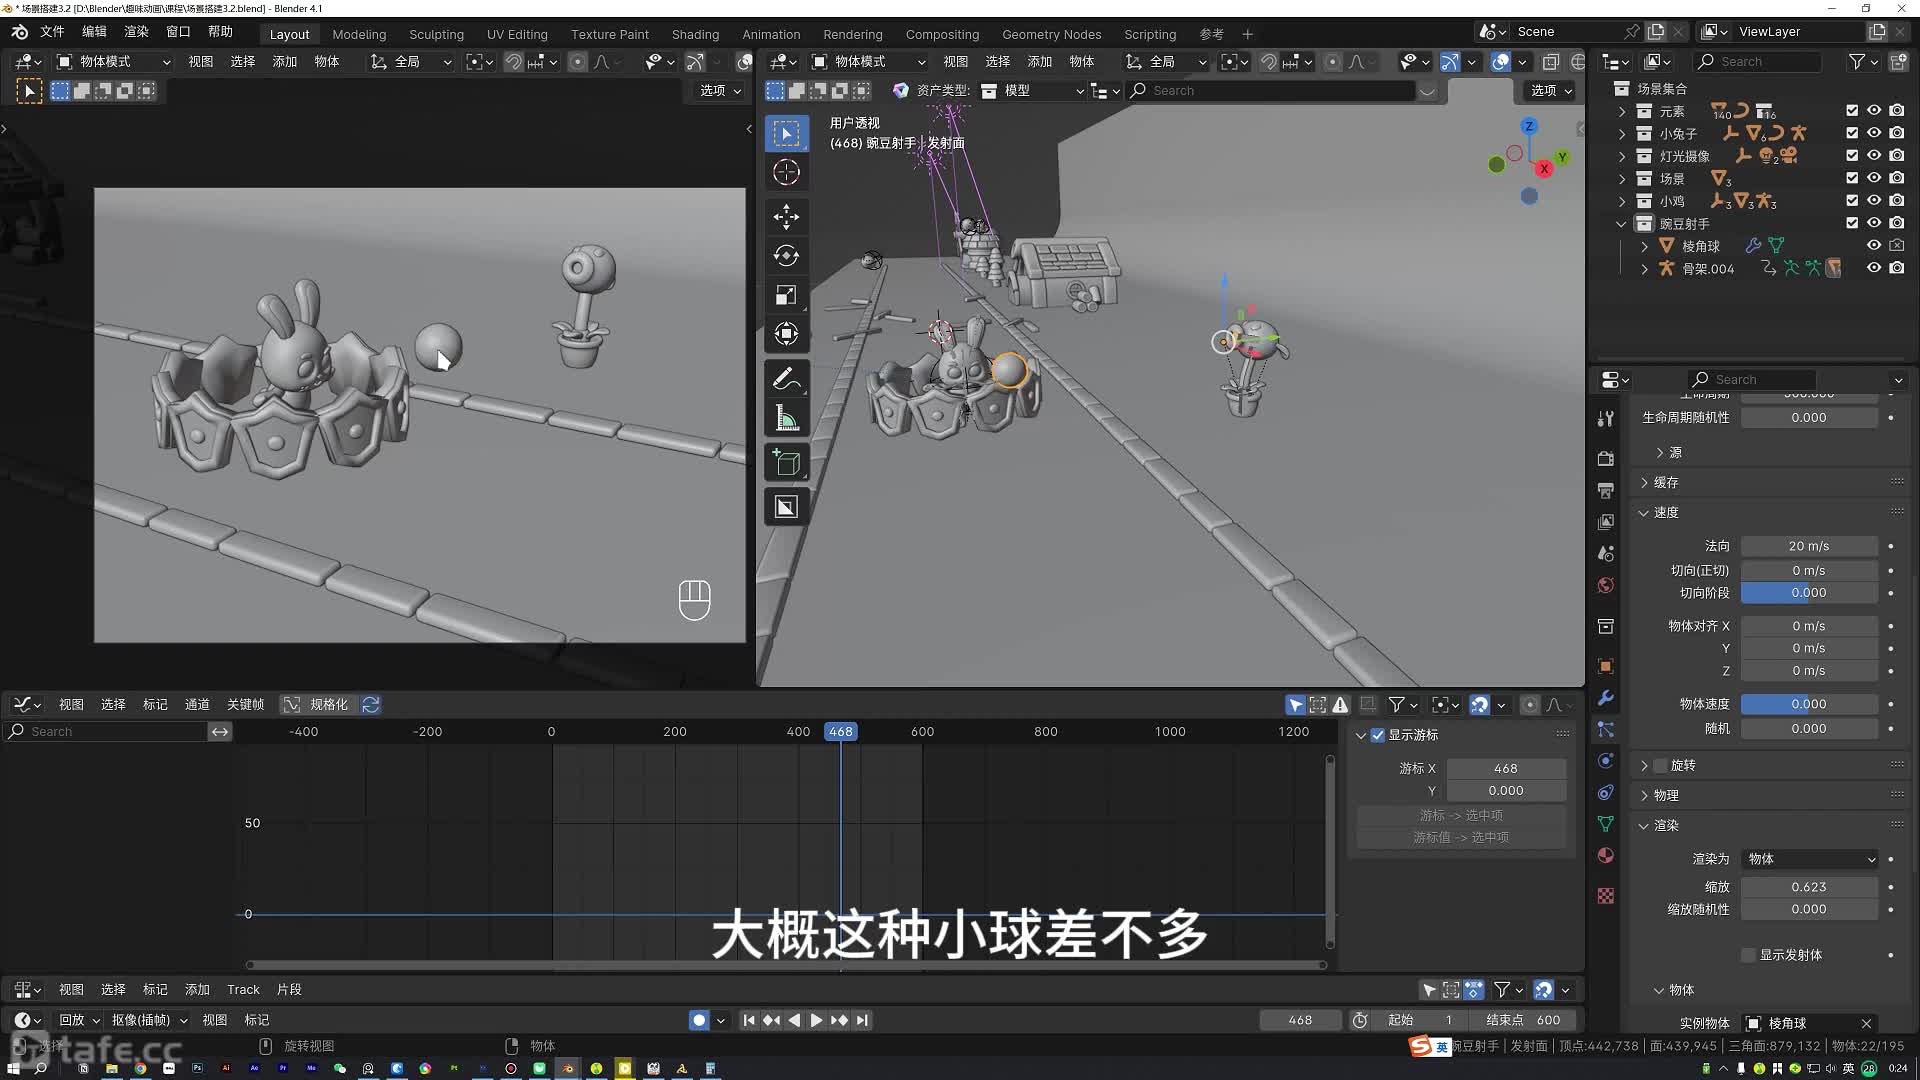Screen dimensions: 1920x1080
Task: Play animation forward
Action: point(816,1020)
